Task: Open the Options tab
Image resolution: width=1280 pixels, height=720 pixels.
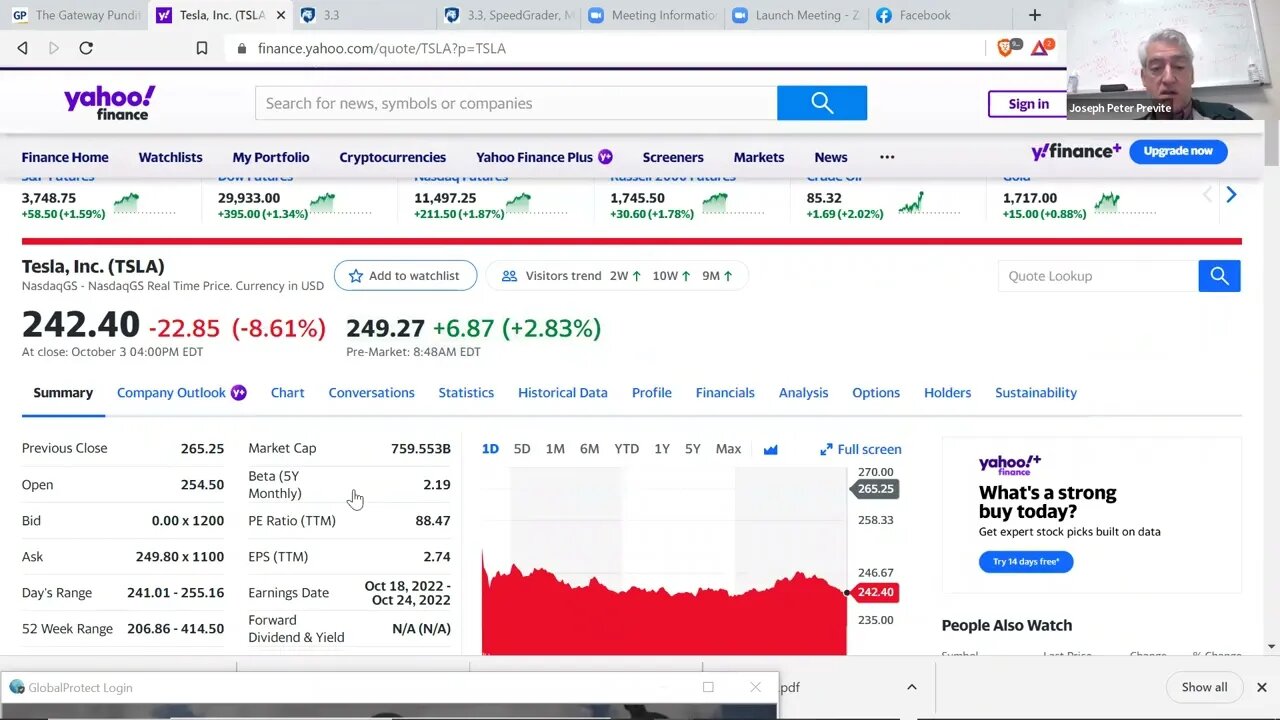Action: pos(876,393)
